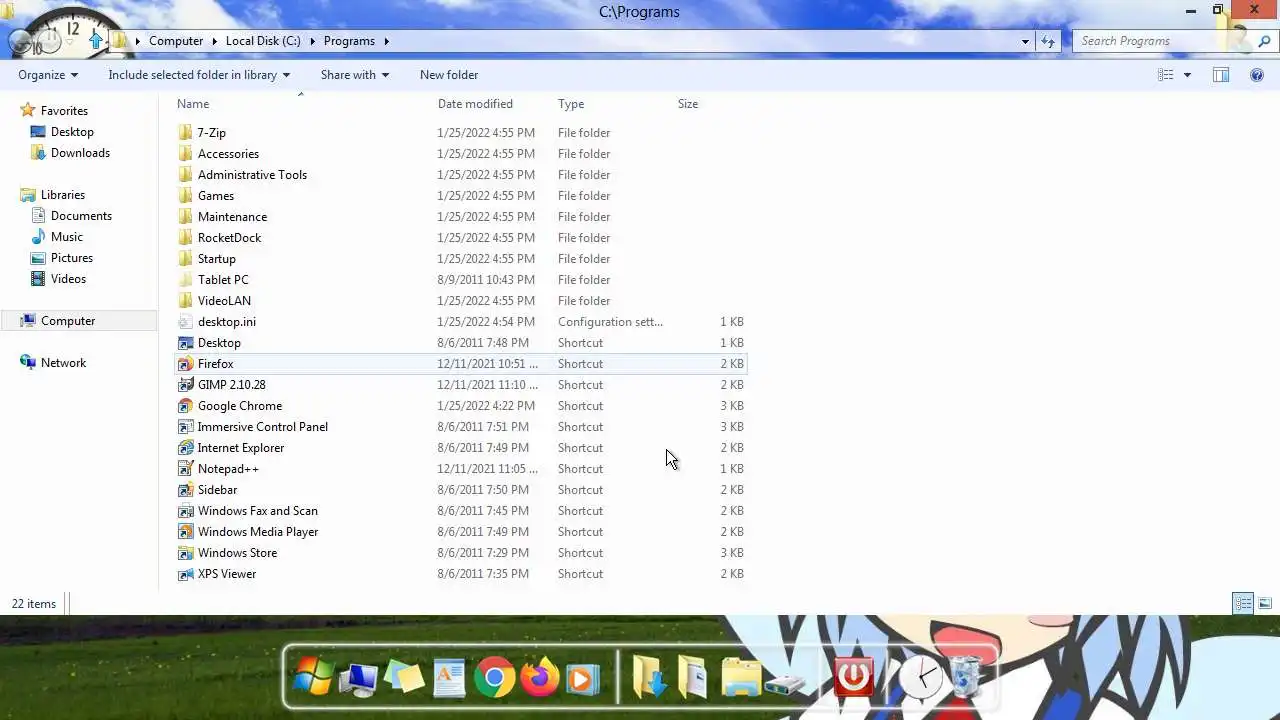The image size is (1280, 720).
Task: Select the desktop.ini file icon
Action: point(185,322)
